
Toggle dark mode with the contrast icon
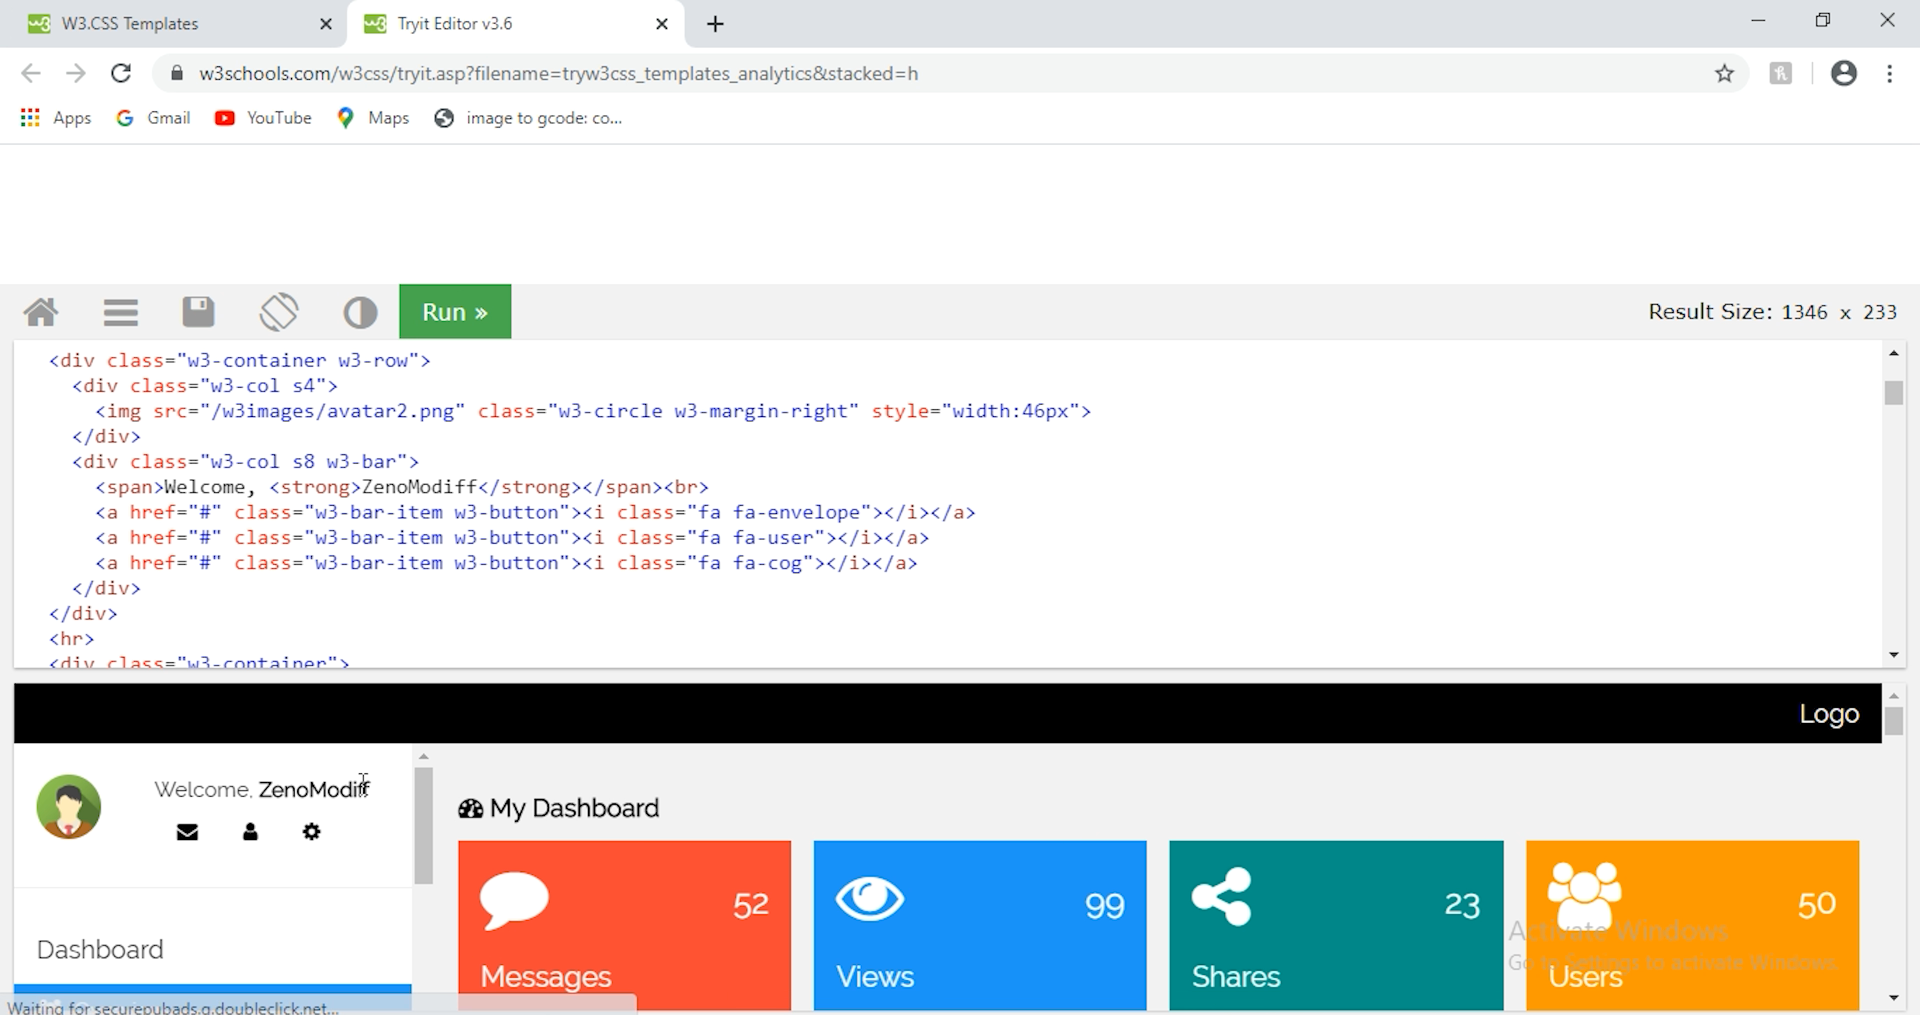(360, 311)
